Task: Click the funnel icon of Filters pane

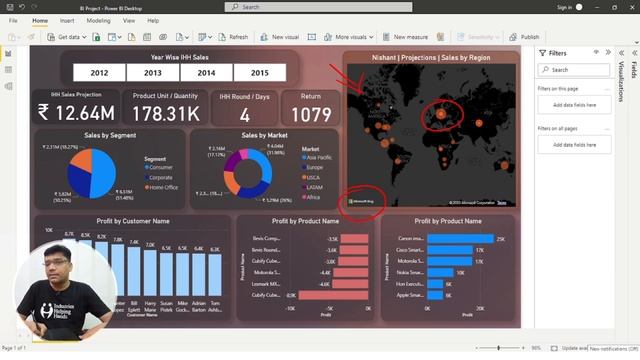Action: click(x=542, y=53)
